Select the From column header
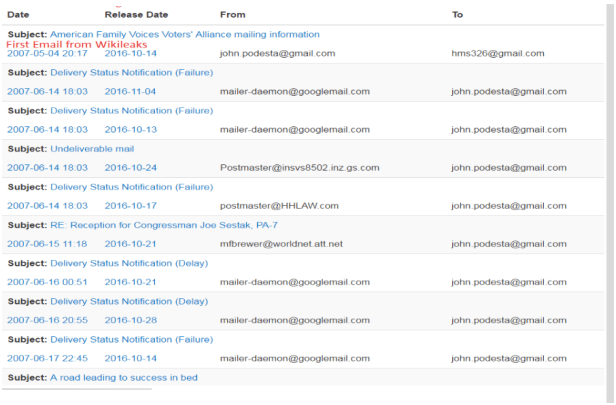616x405 pixels. click(232, 15)
